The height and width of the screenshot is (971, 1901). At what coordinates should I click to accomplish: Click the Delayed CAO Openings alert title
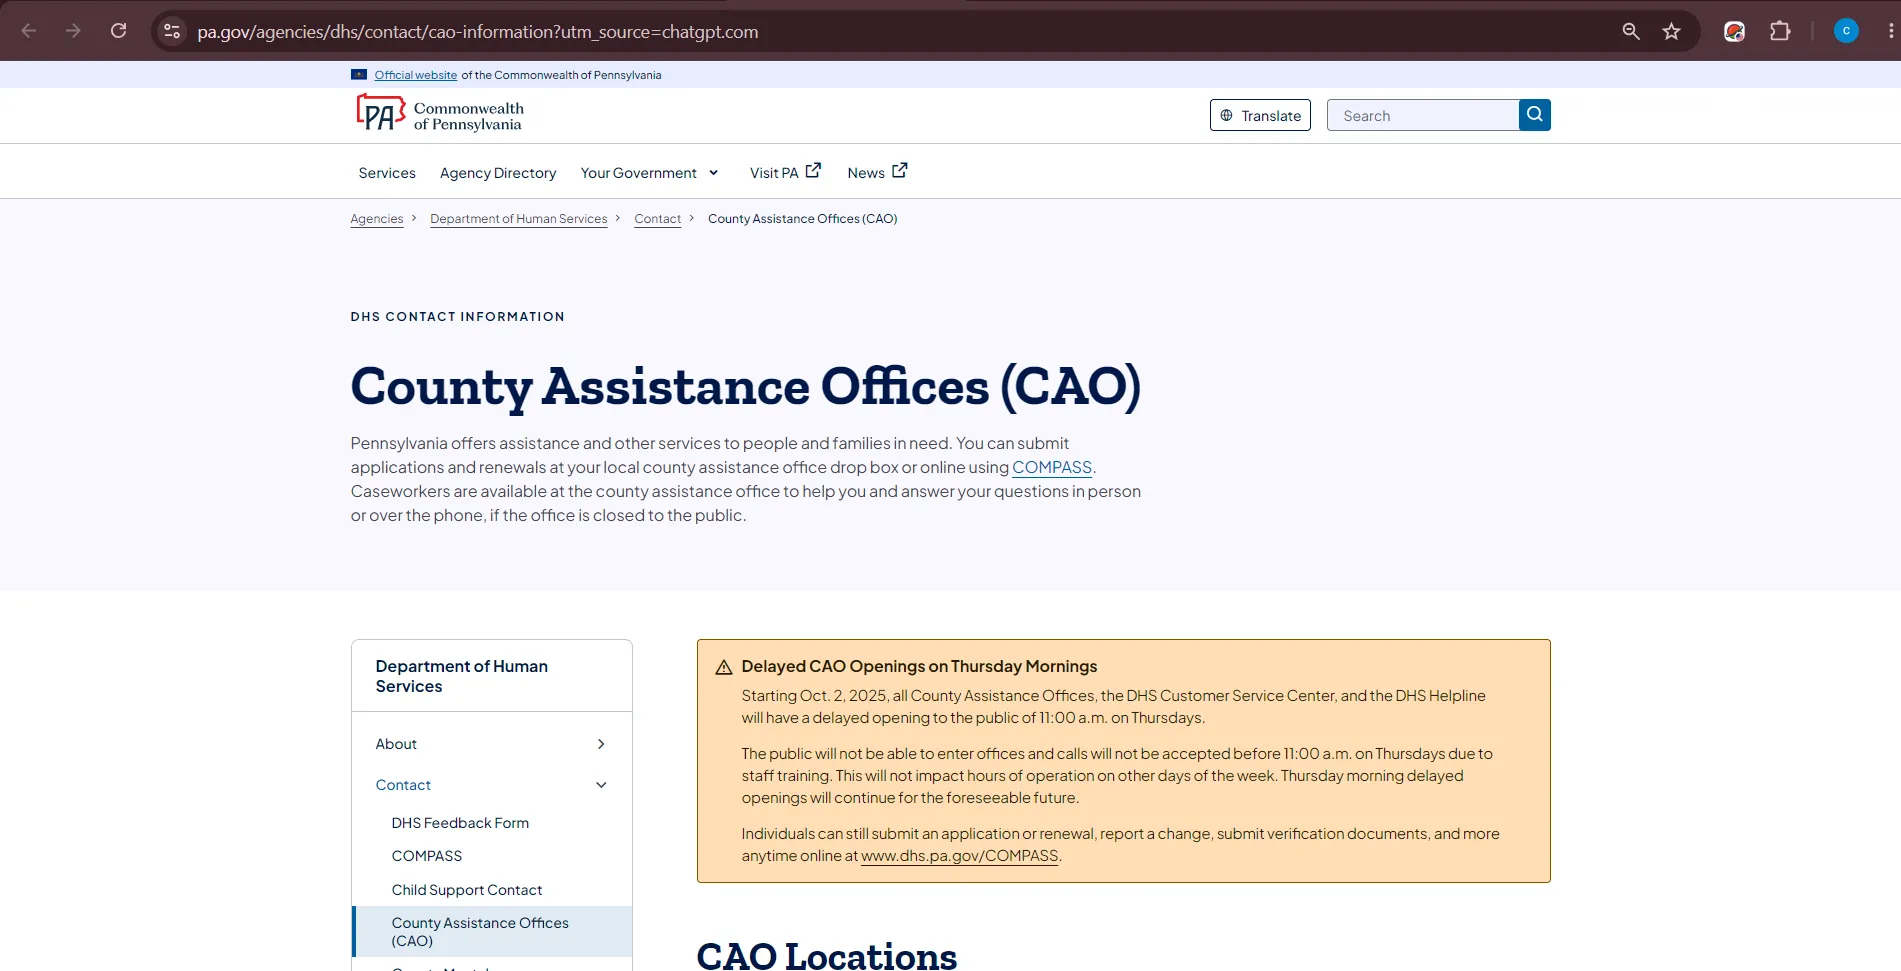tap(919, 666)
